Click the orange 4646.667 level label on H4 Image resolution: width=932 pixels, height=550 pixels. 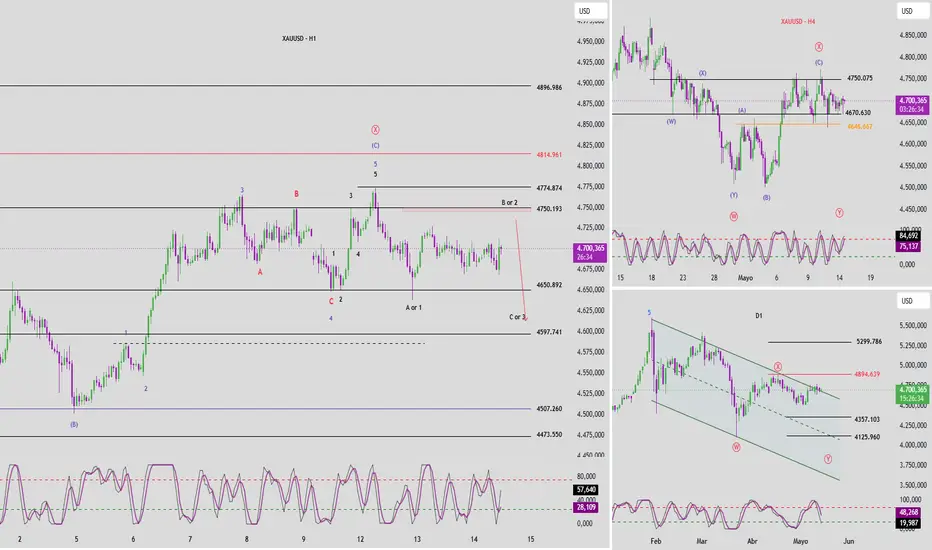860,126
